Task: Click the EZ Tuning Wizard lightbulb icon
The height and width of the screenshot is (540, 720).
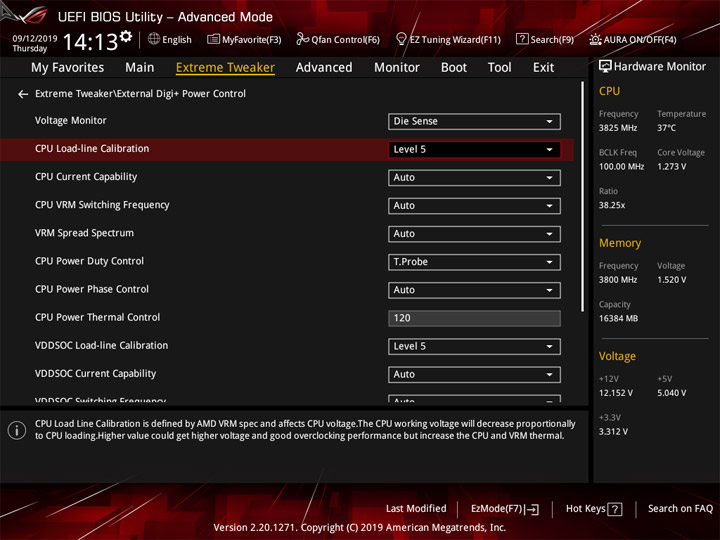Action: (x=401, y=39)
